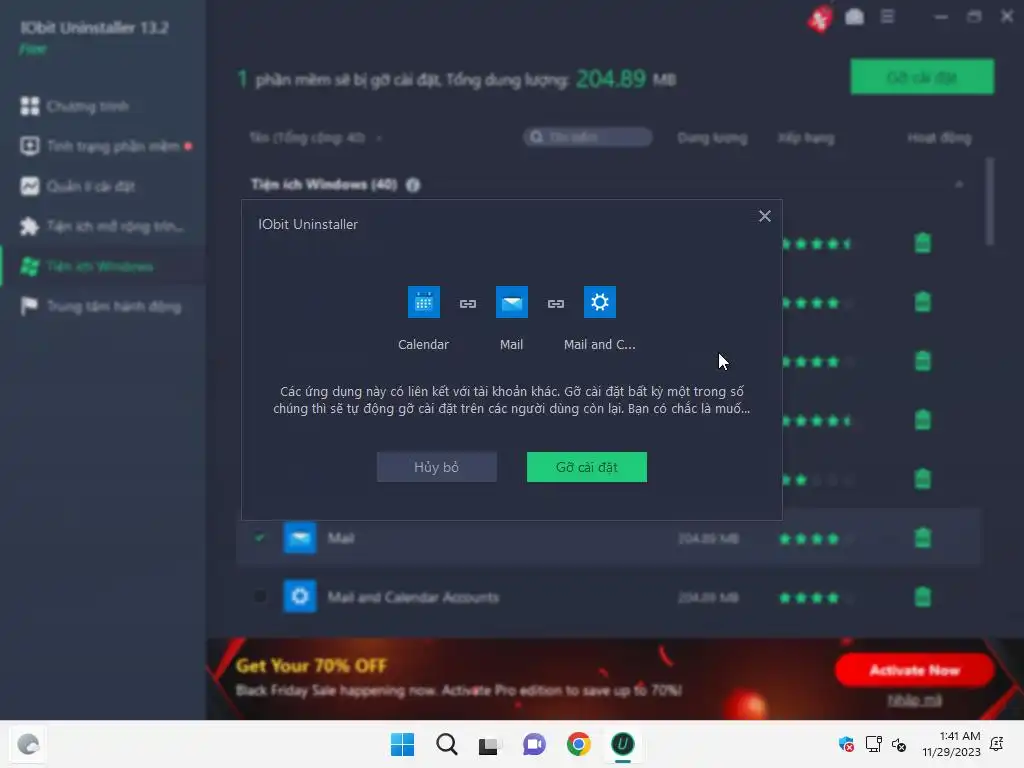Click the toolbox icon in title bar
Image resolution: width=1024 pixels, height=768 pixels.
coord(854,17)
